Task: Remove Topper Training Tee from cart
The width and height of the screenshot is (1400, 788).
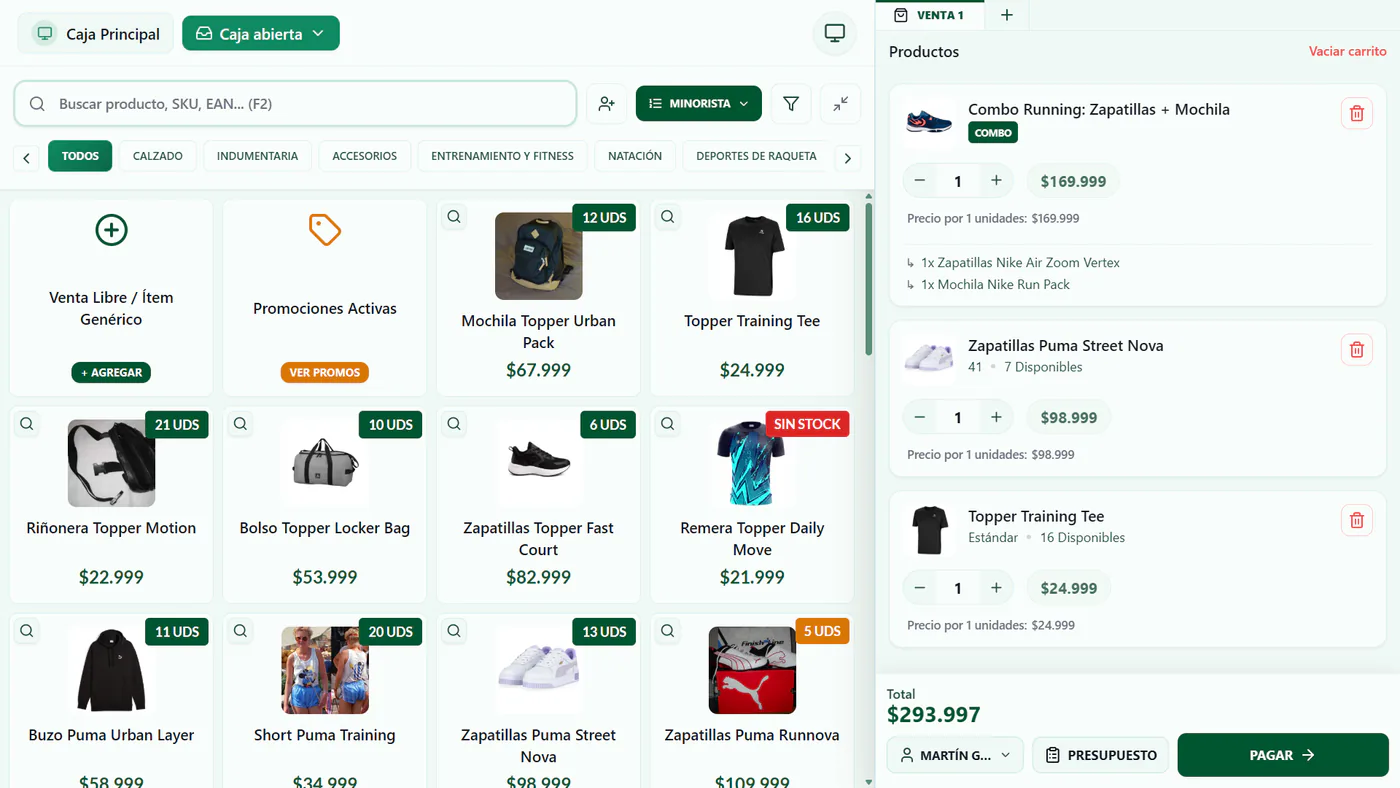Action: click(1356, 520)
